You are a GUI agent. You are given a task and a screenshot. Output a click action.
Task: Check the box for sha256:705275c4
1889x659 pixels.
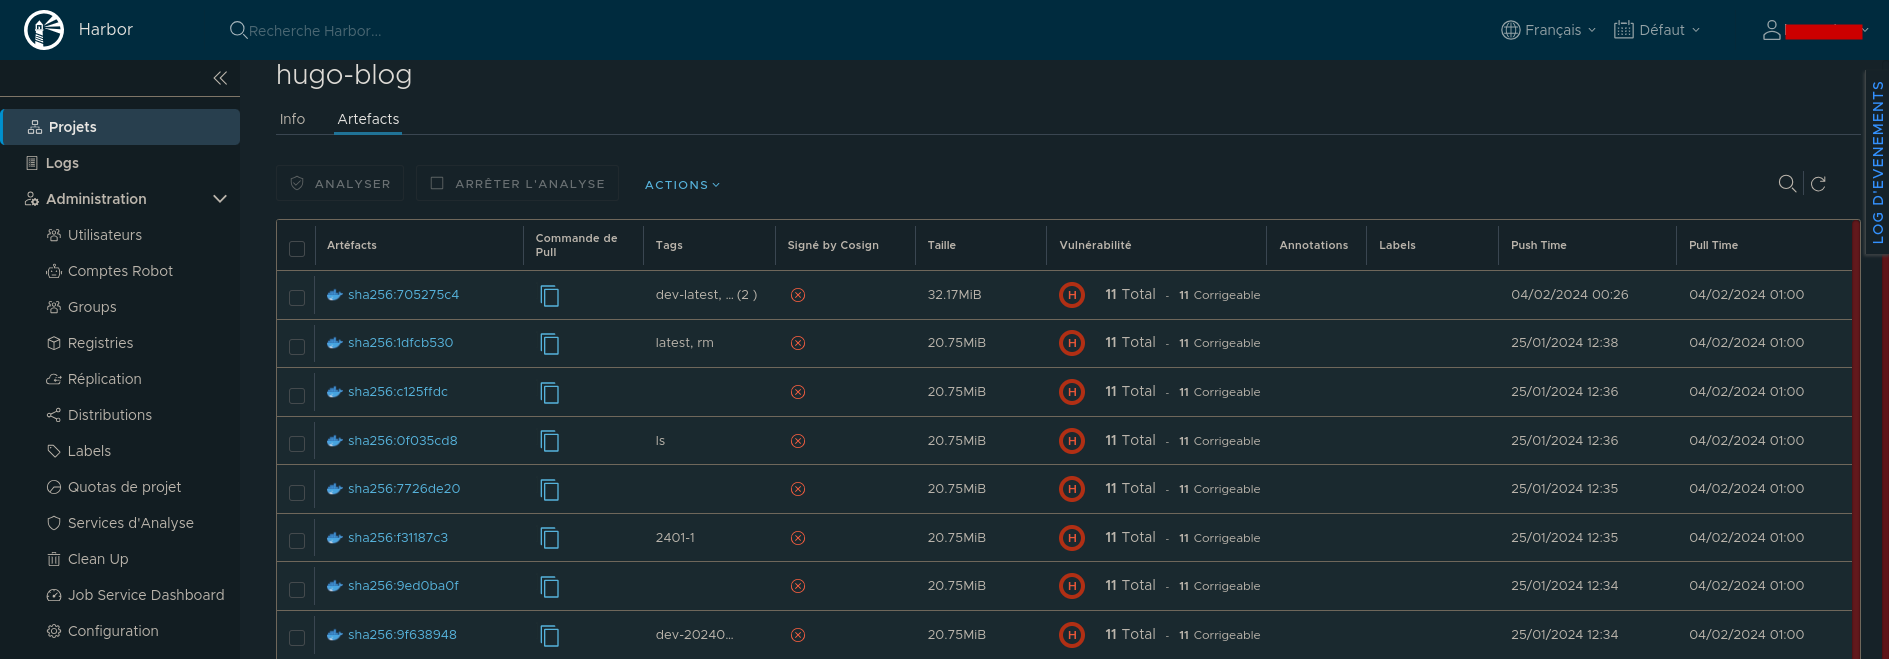297,297
